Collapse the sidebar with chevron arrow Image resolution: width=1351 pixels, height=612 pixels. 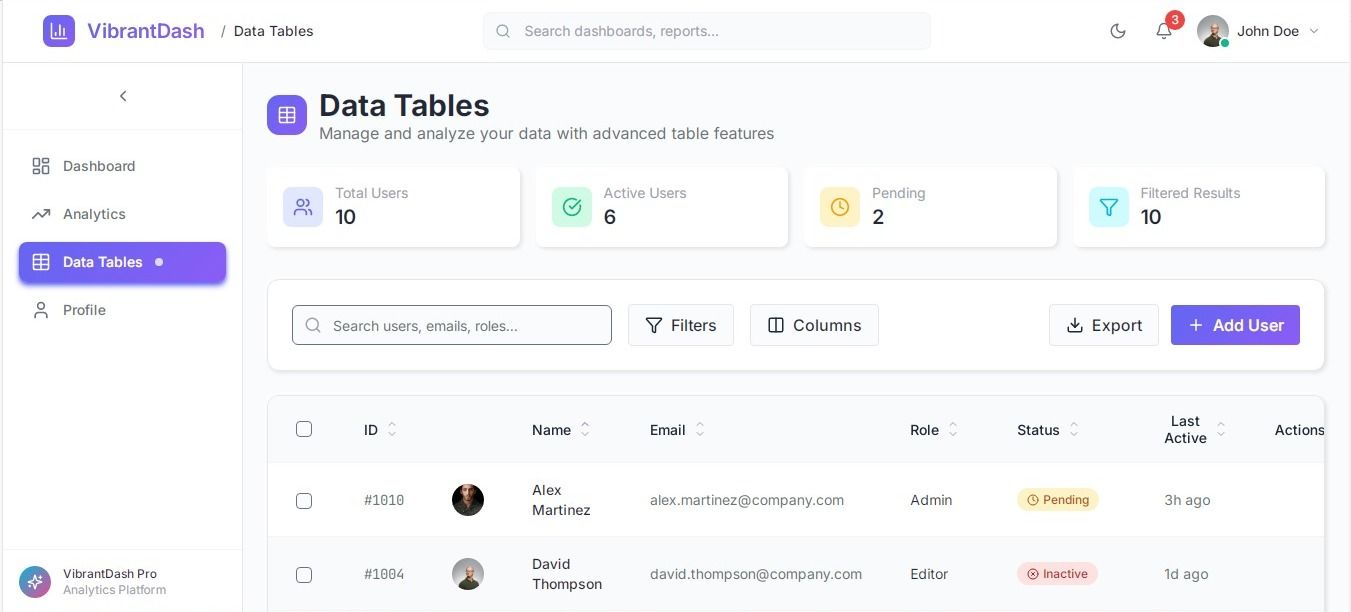123,96
